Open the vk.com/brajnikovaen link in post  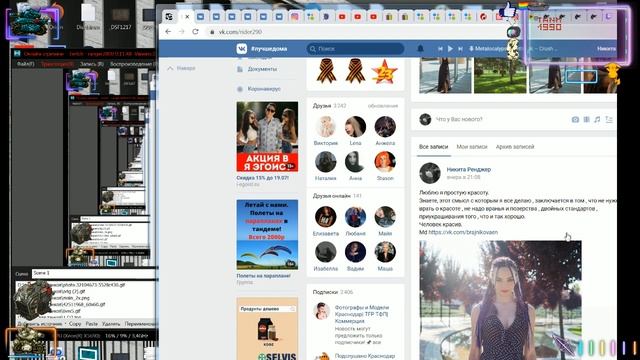tap(463, 232)
